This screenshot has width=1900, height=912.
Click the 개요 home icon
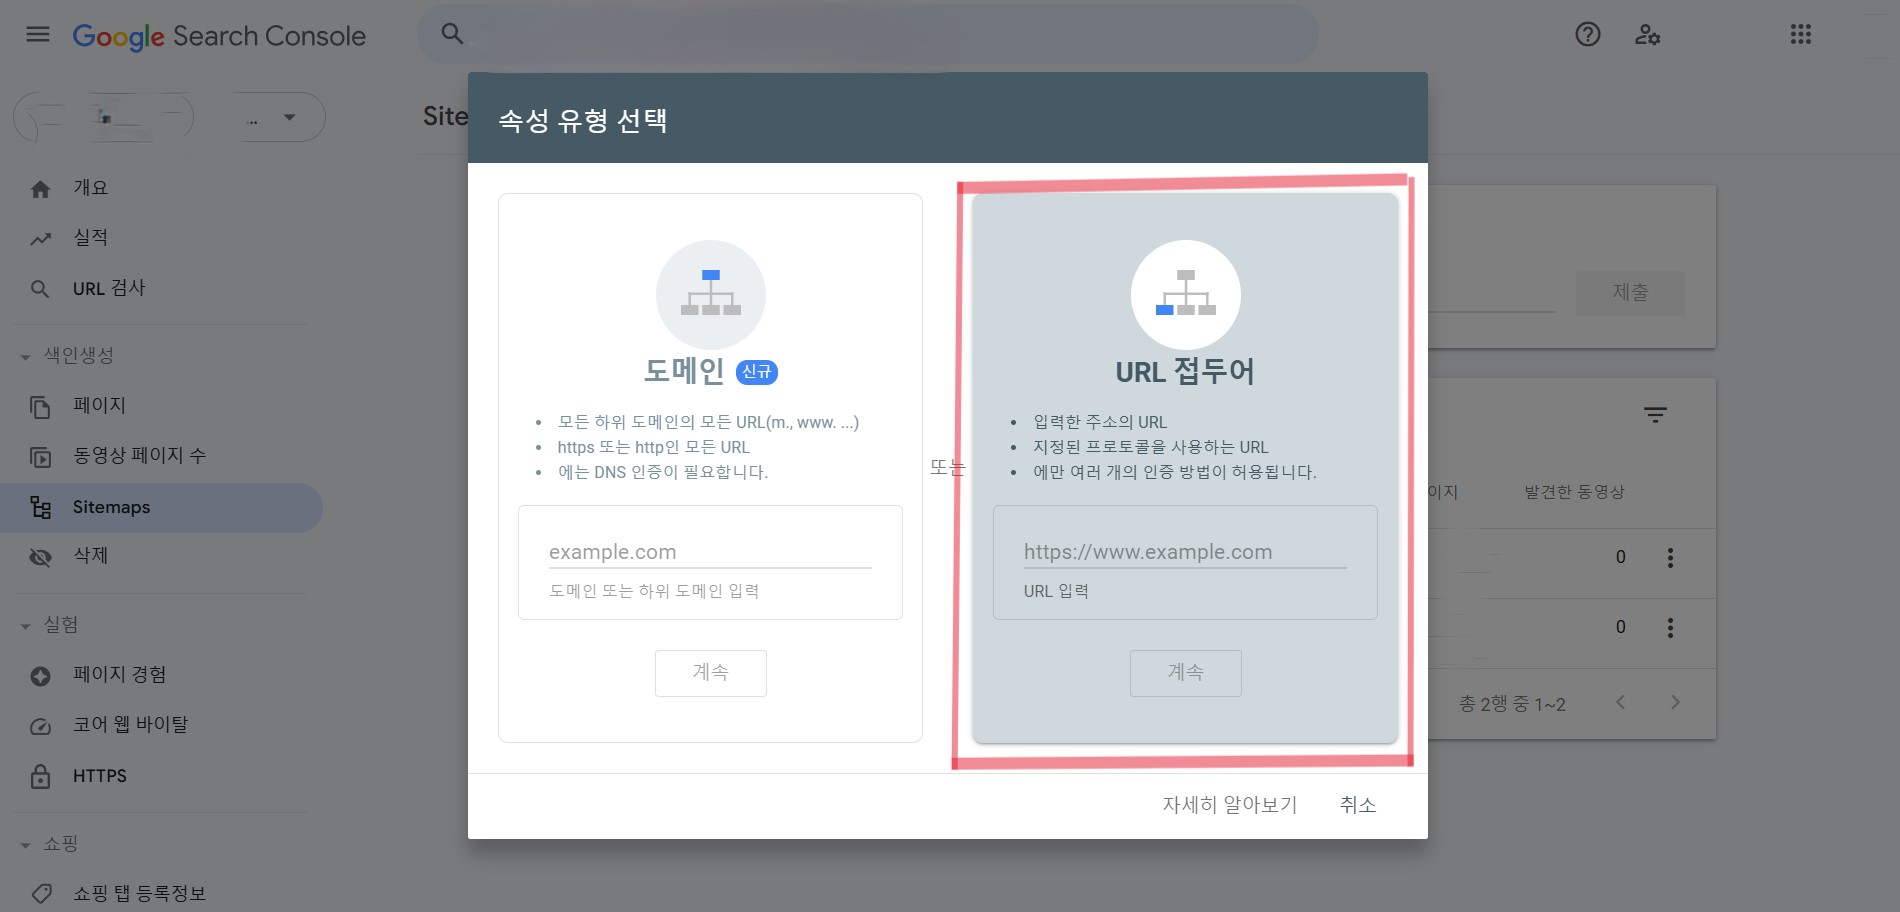pyautogui.click(x=40, y=189)
